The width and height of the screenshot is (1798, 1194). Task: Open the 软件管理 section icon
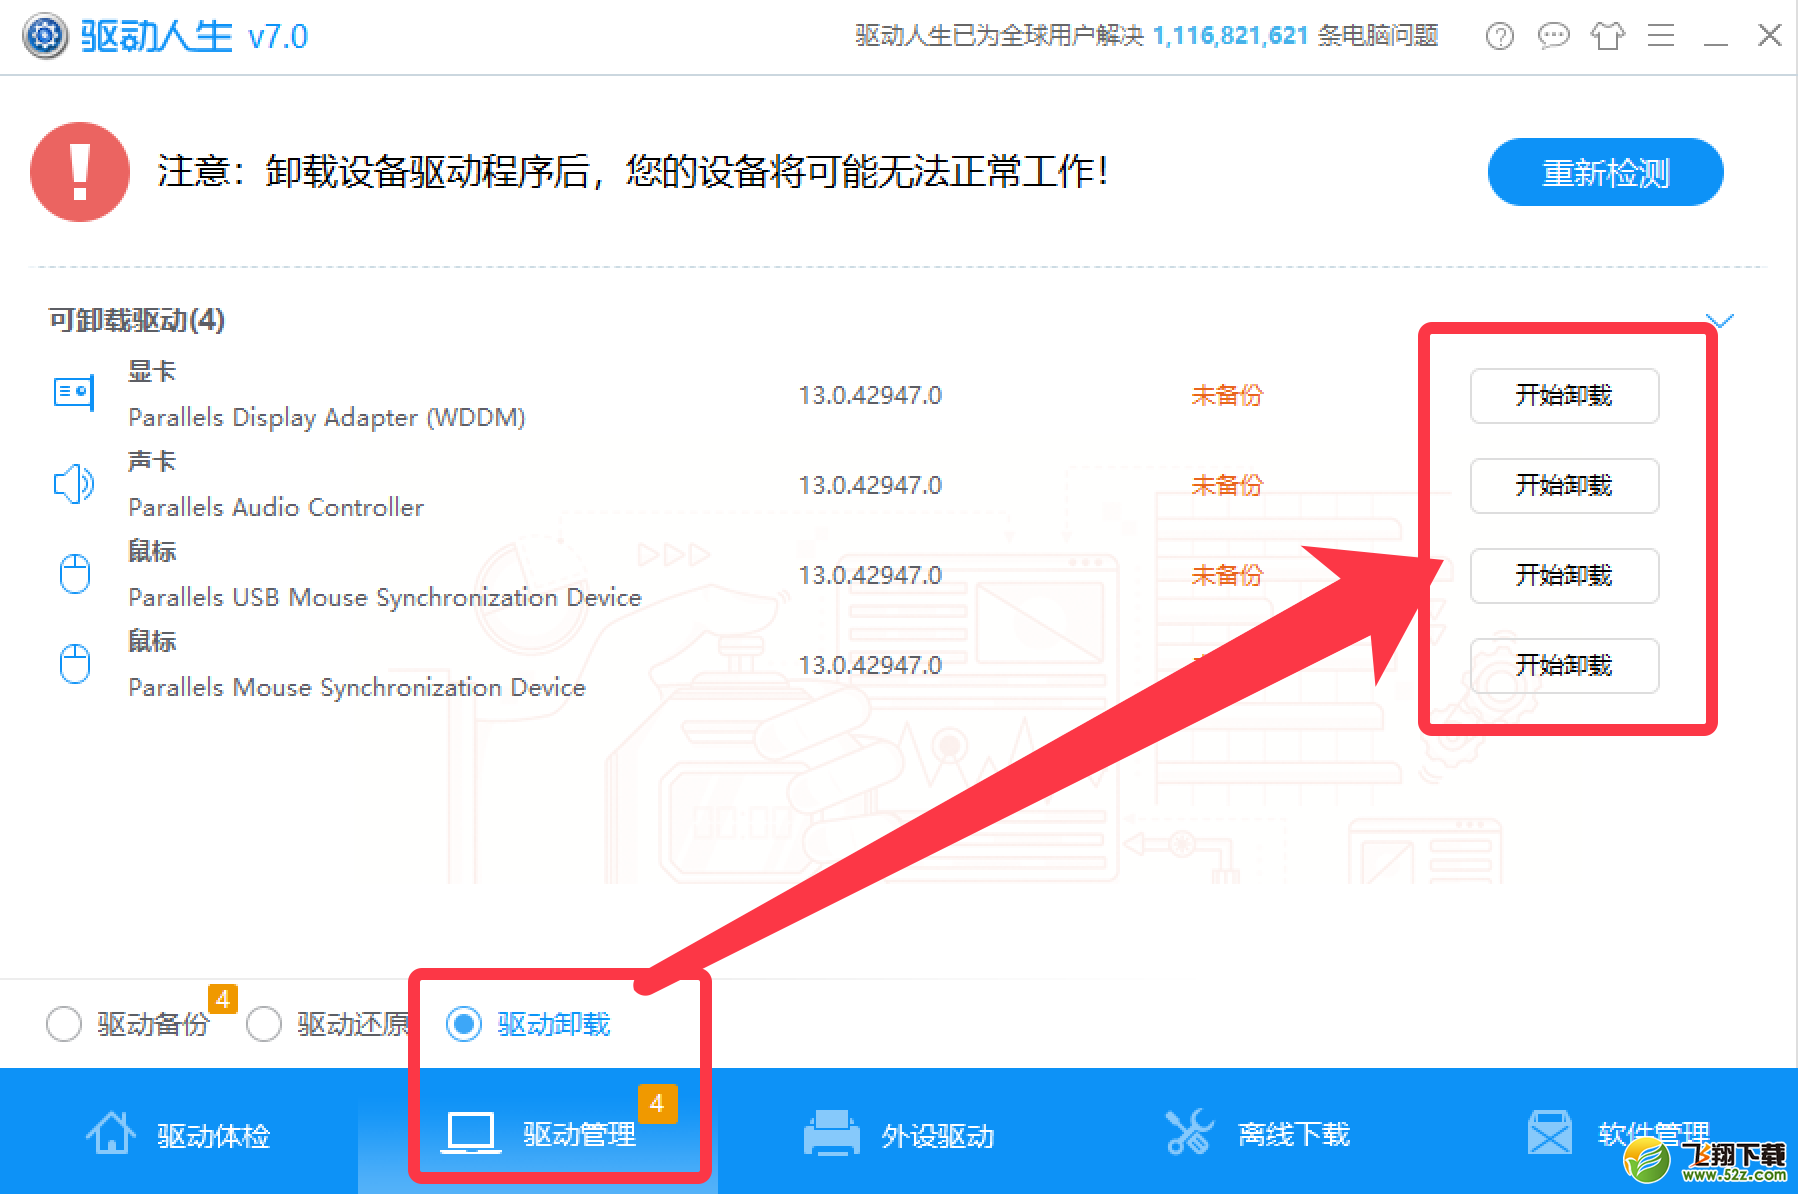point(1551,1133)
